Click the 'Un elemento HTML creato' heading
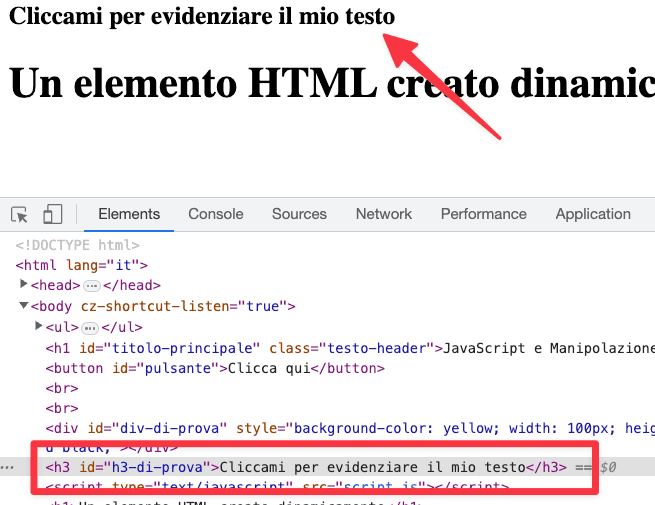The height and width of the screenshot is (505, 655). pyautogui.click(x=332, y=83)
